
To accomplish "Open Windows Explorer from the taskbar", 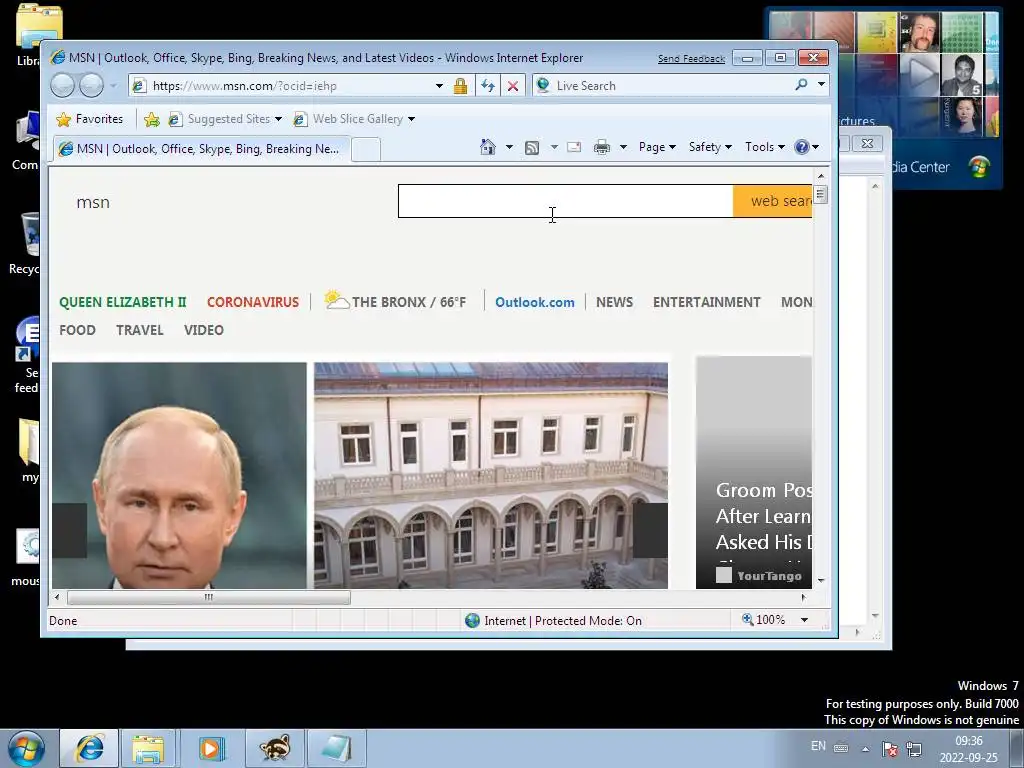I will coord(148,748).
